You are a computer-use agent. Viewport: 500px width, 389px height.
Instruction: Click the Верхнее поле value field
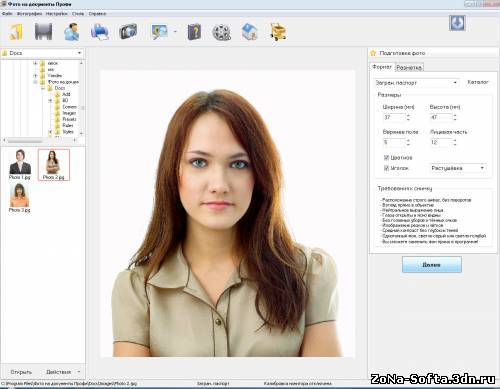394,142
